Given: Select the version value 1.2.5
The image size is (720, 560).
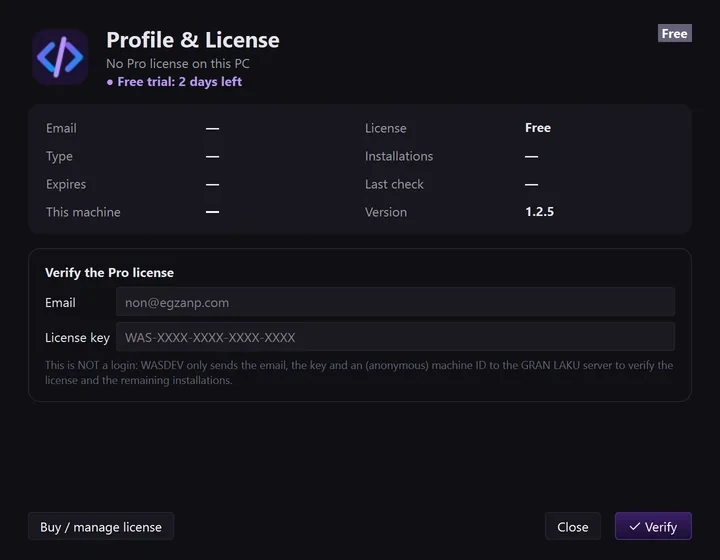Looking at the screenshot, I should [x=540, y=212].
